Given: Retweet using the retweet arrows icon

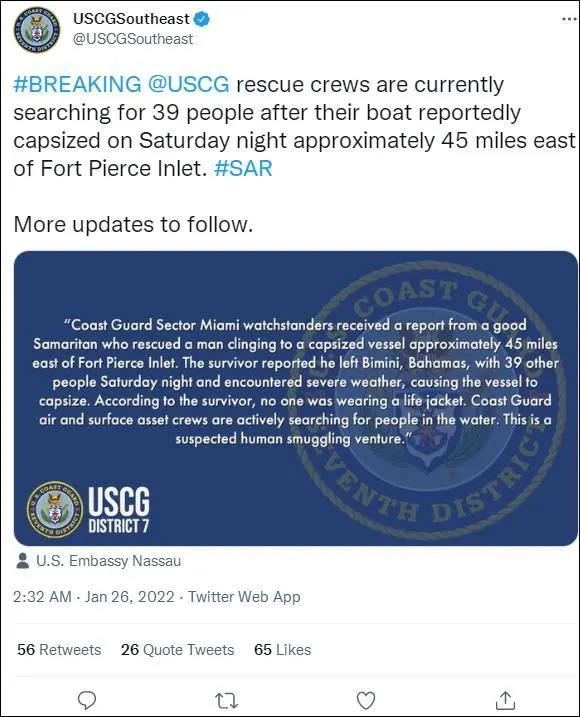Looking at the screenshot, I should [x=226, y=700].
